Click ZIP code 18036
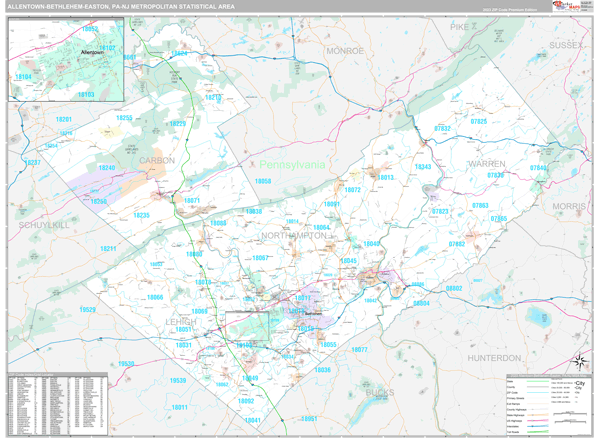 pyautogui.click(x=323, y=370)
